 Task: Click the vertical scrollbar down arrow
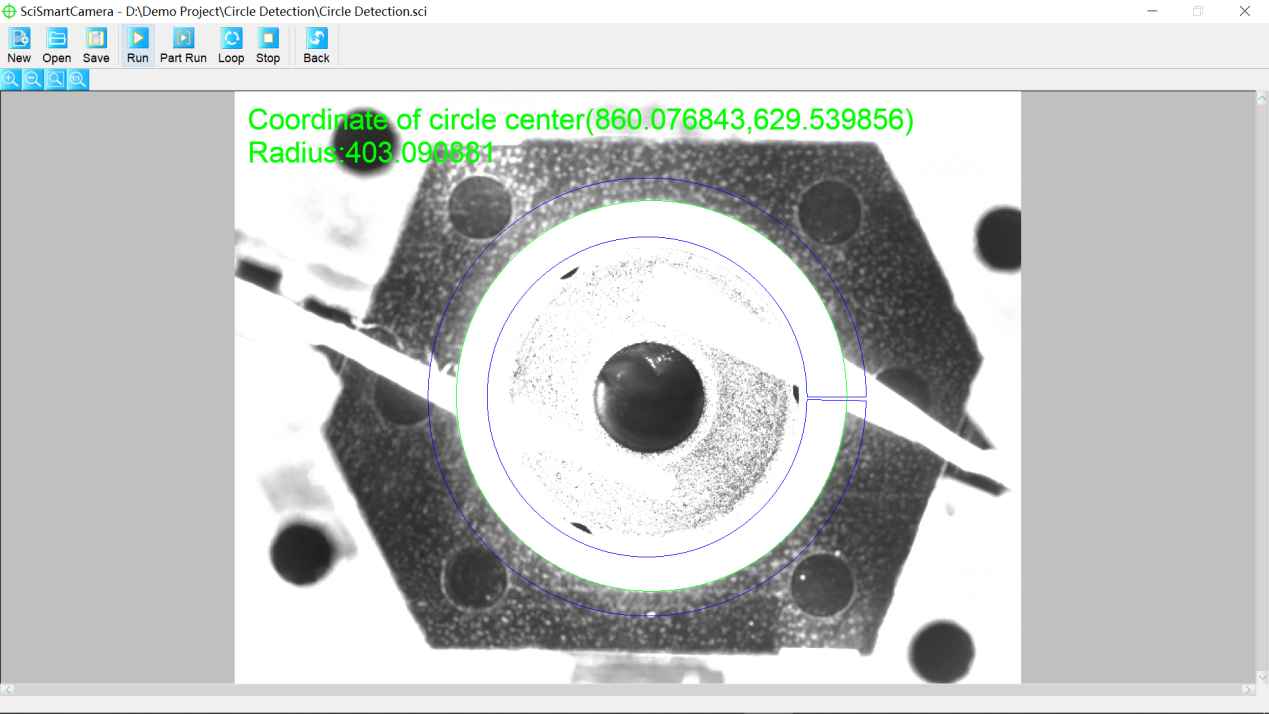[x=1262, y=677]
